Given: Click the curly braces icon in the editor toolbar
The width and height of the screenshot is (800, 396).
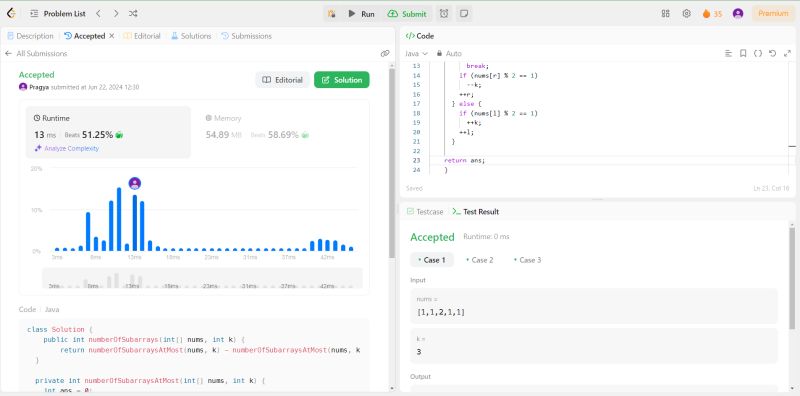Looking at the screenshot, I should point(758,54).
